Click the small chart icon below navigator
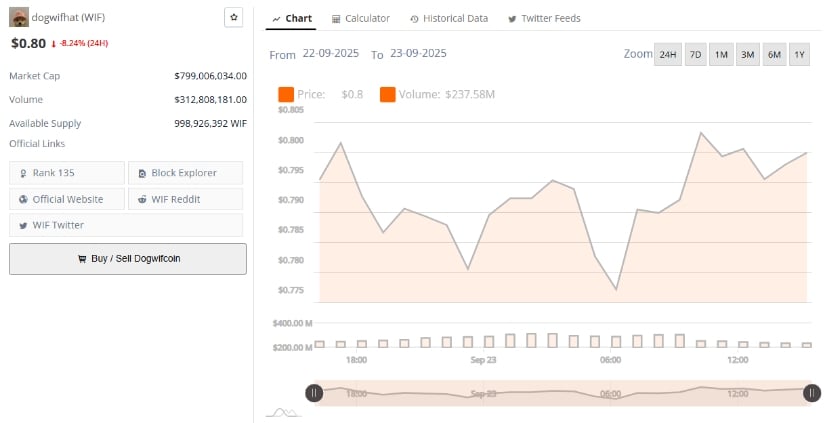825x423 pixels. (284, 412)
